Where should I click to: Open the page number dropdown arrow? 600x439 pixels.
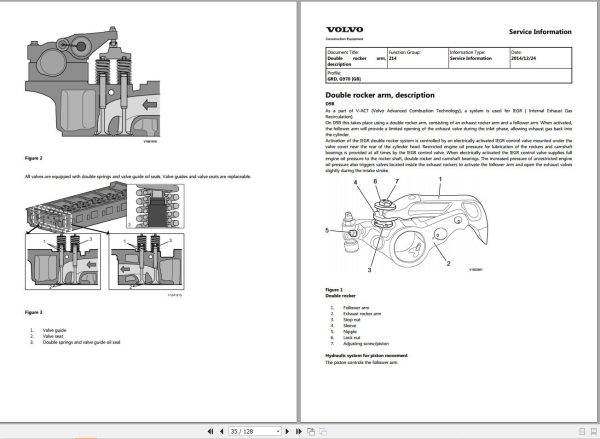point(278,431)
